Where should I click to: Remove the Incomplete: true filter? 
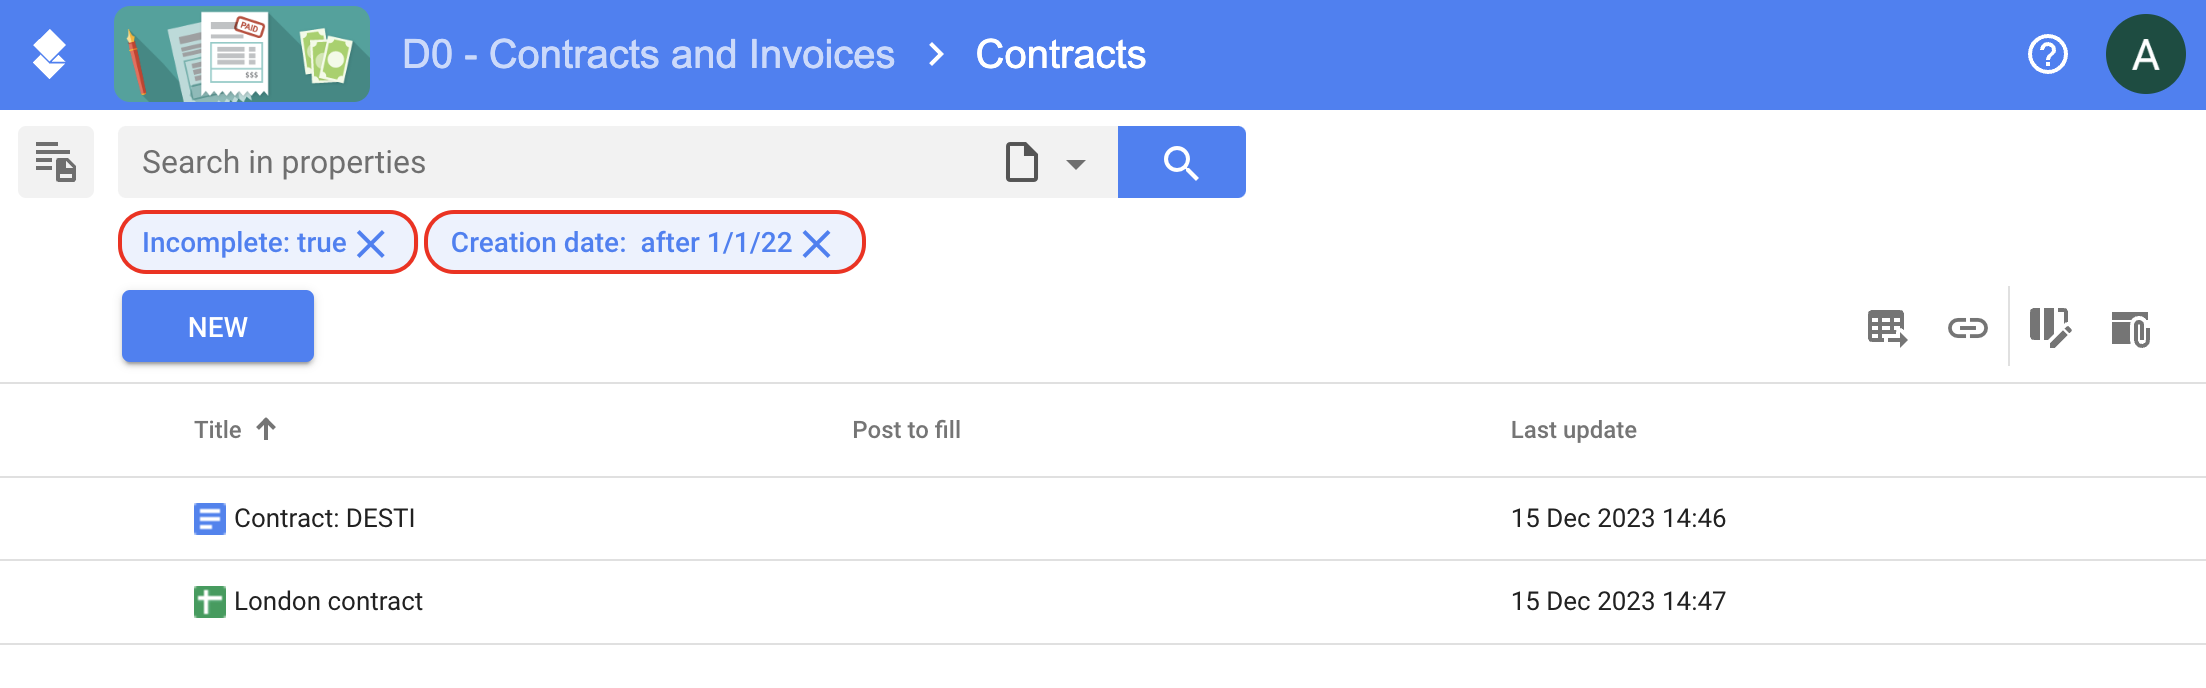[x=371, y=243]
